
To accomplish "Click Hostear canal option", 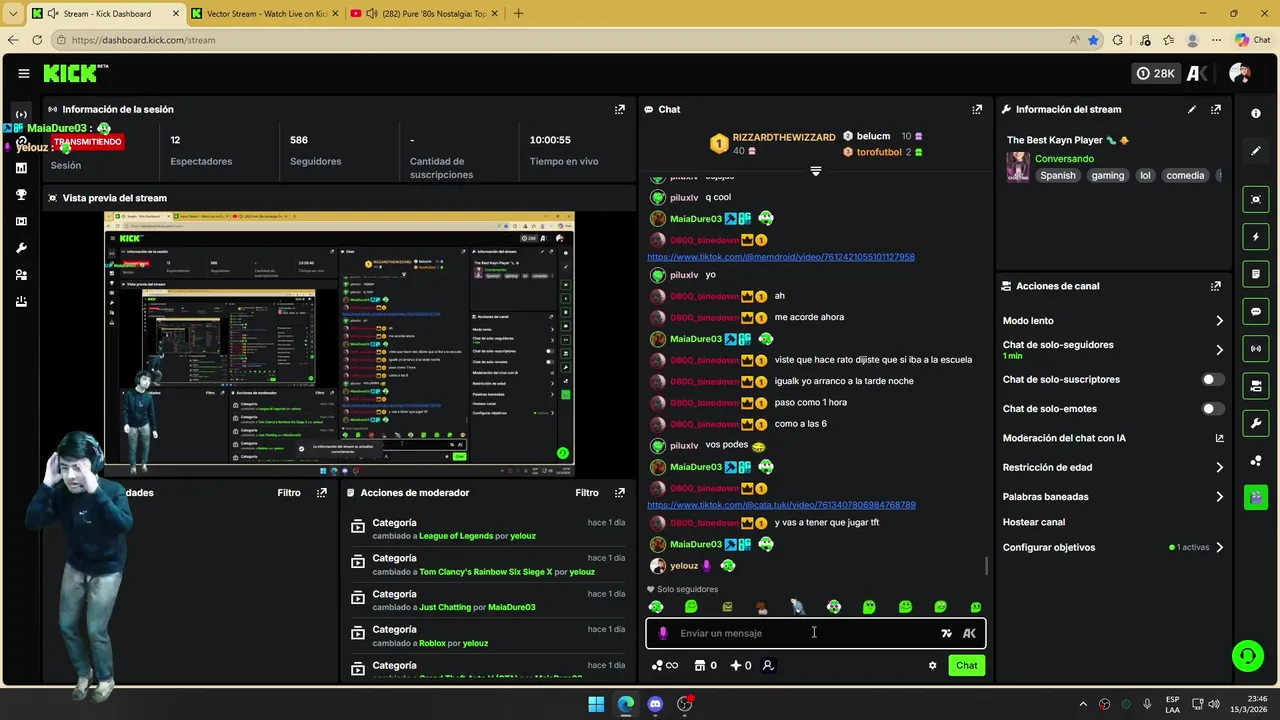I will coord(1034,522).
